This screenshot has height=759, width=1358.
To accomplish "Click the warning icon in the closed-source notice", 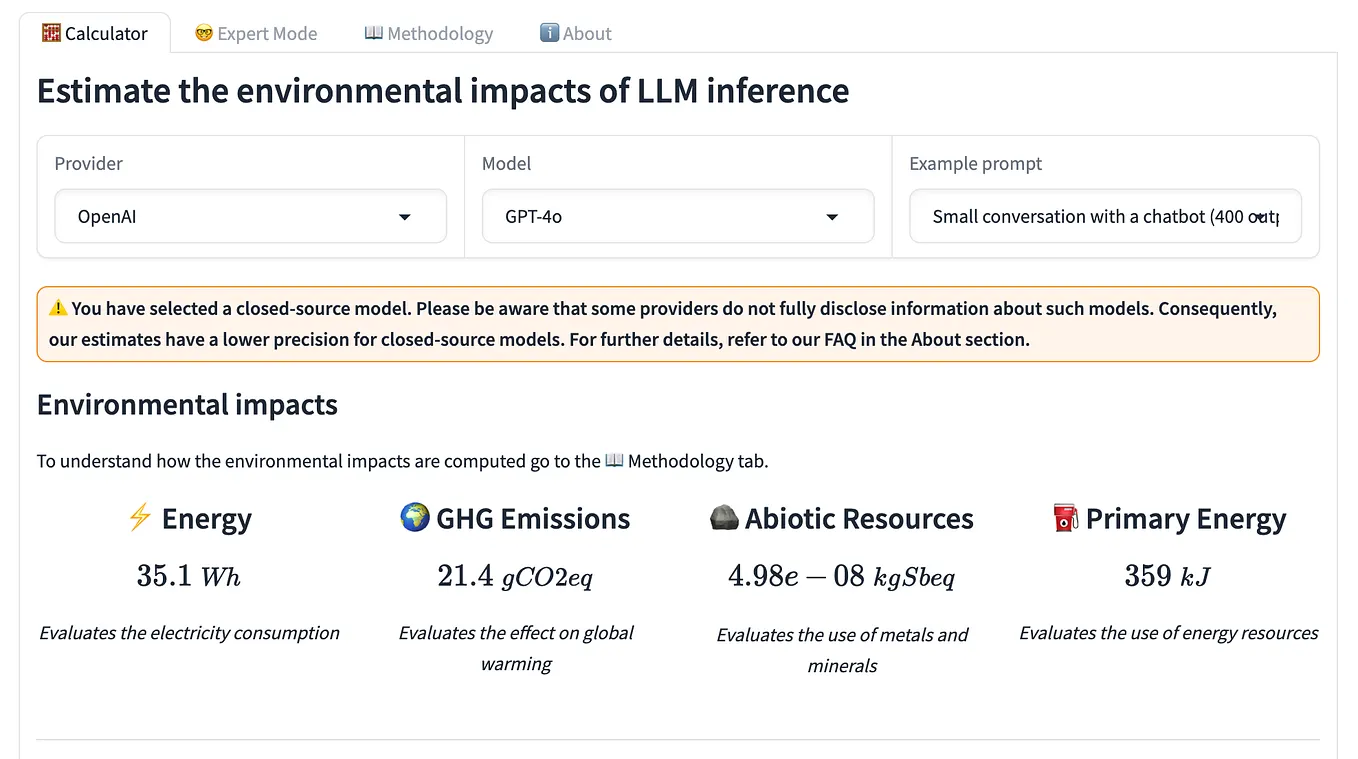I will (x=58, y=308).
